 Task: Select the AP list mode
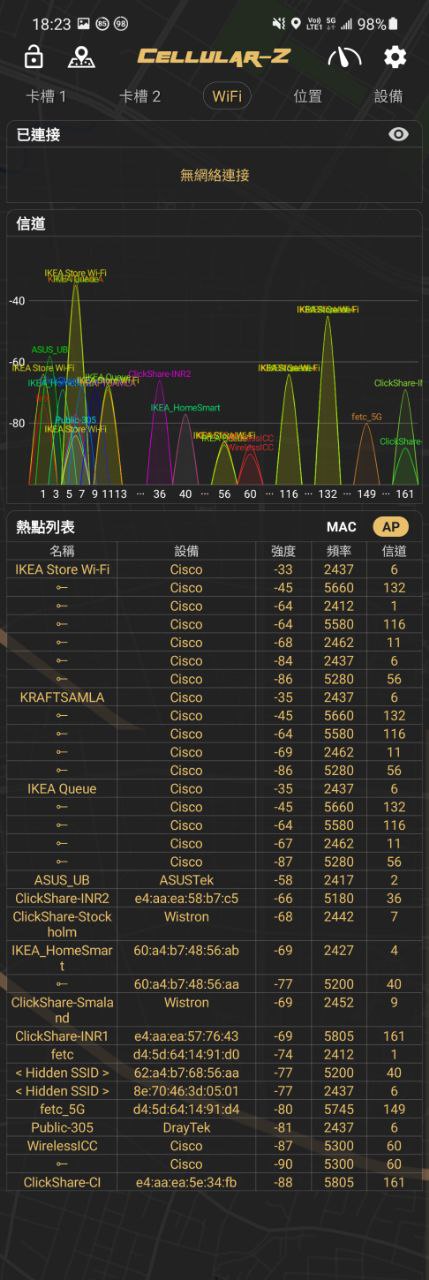[x=391, y=526]
